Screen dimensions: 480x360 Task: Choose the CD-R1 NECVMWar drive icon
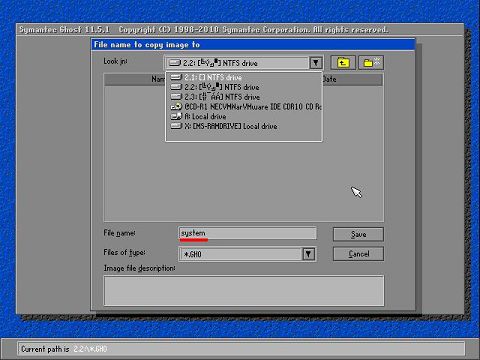pos(176,107)
